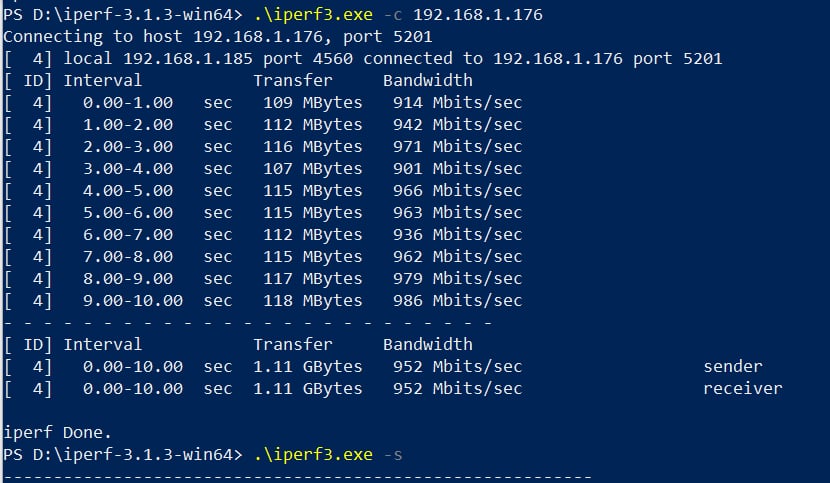Click the bottom PS D:\iperf-3.1.3-win64> prompt
This screenshot has height=483, width=830.
(122, 454)
